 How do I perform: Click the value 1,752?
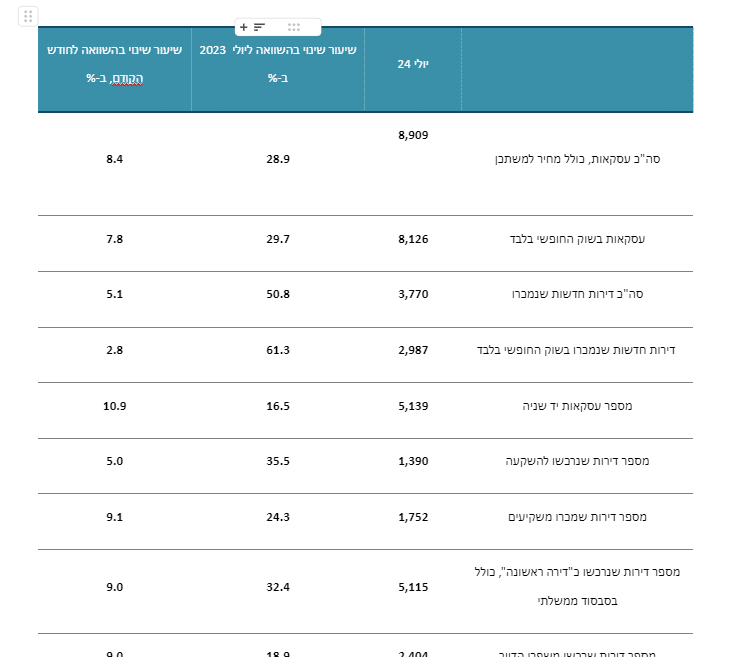413,517
